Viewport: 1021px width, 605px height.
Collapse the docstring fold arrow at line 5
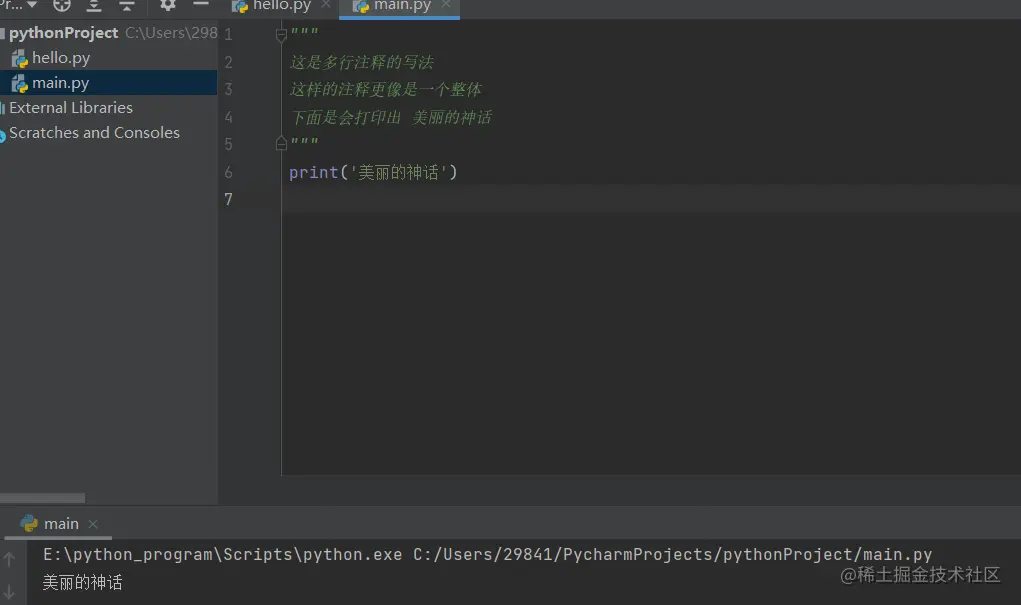[x=281, y=143]
